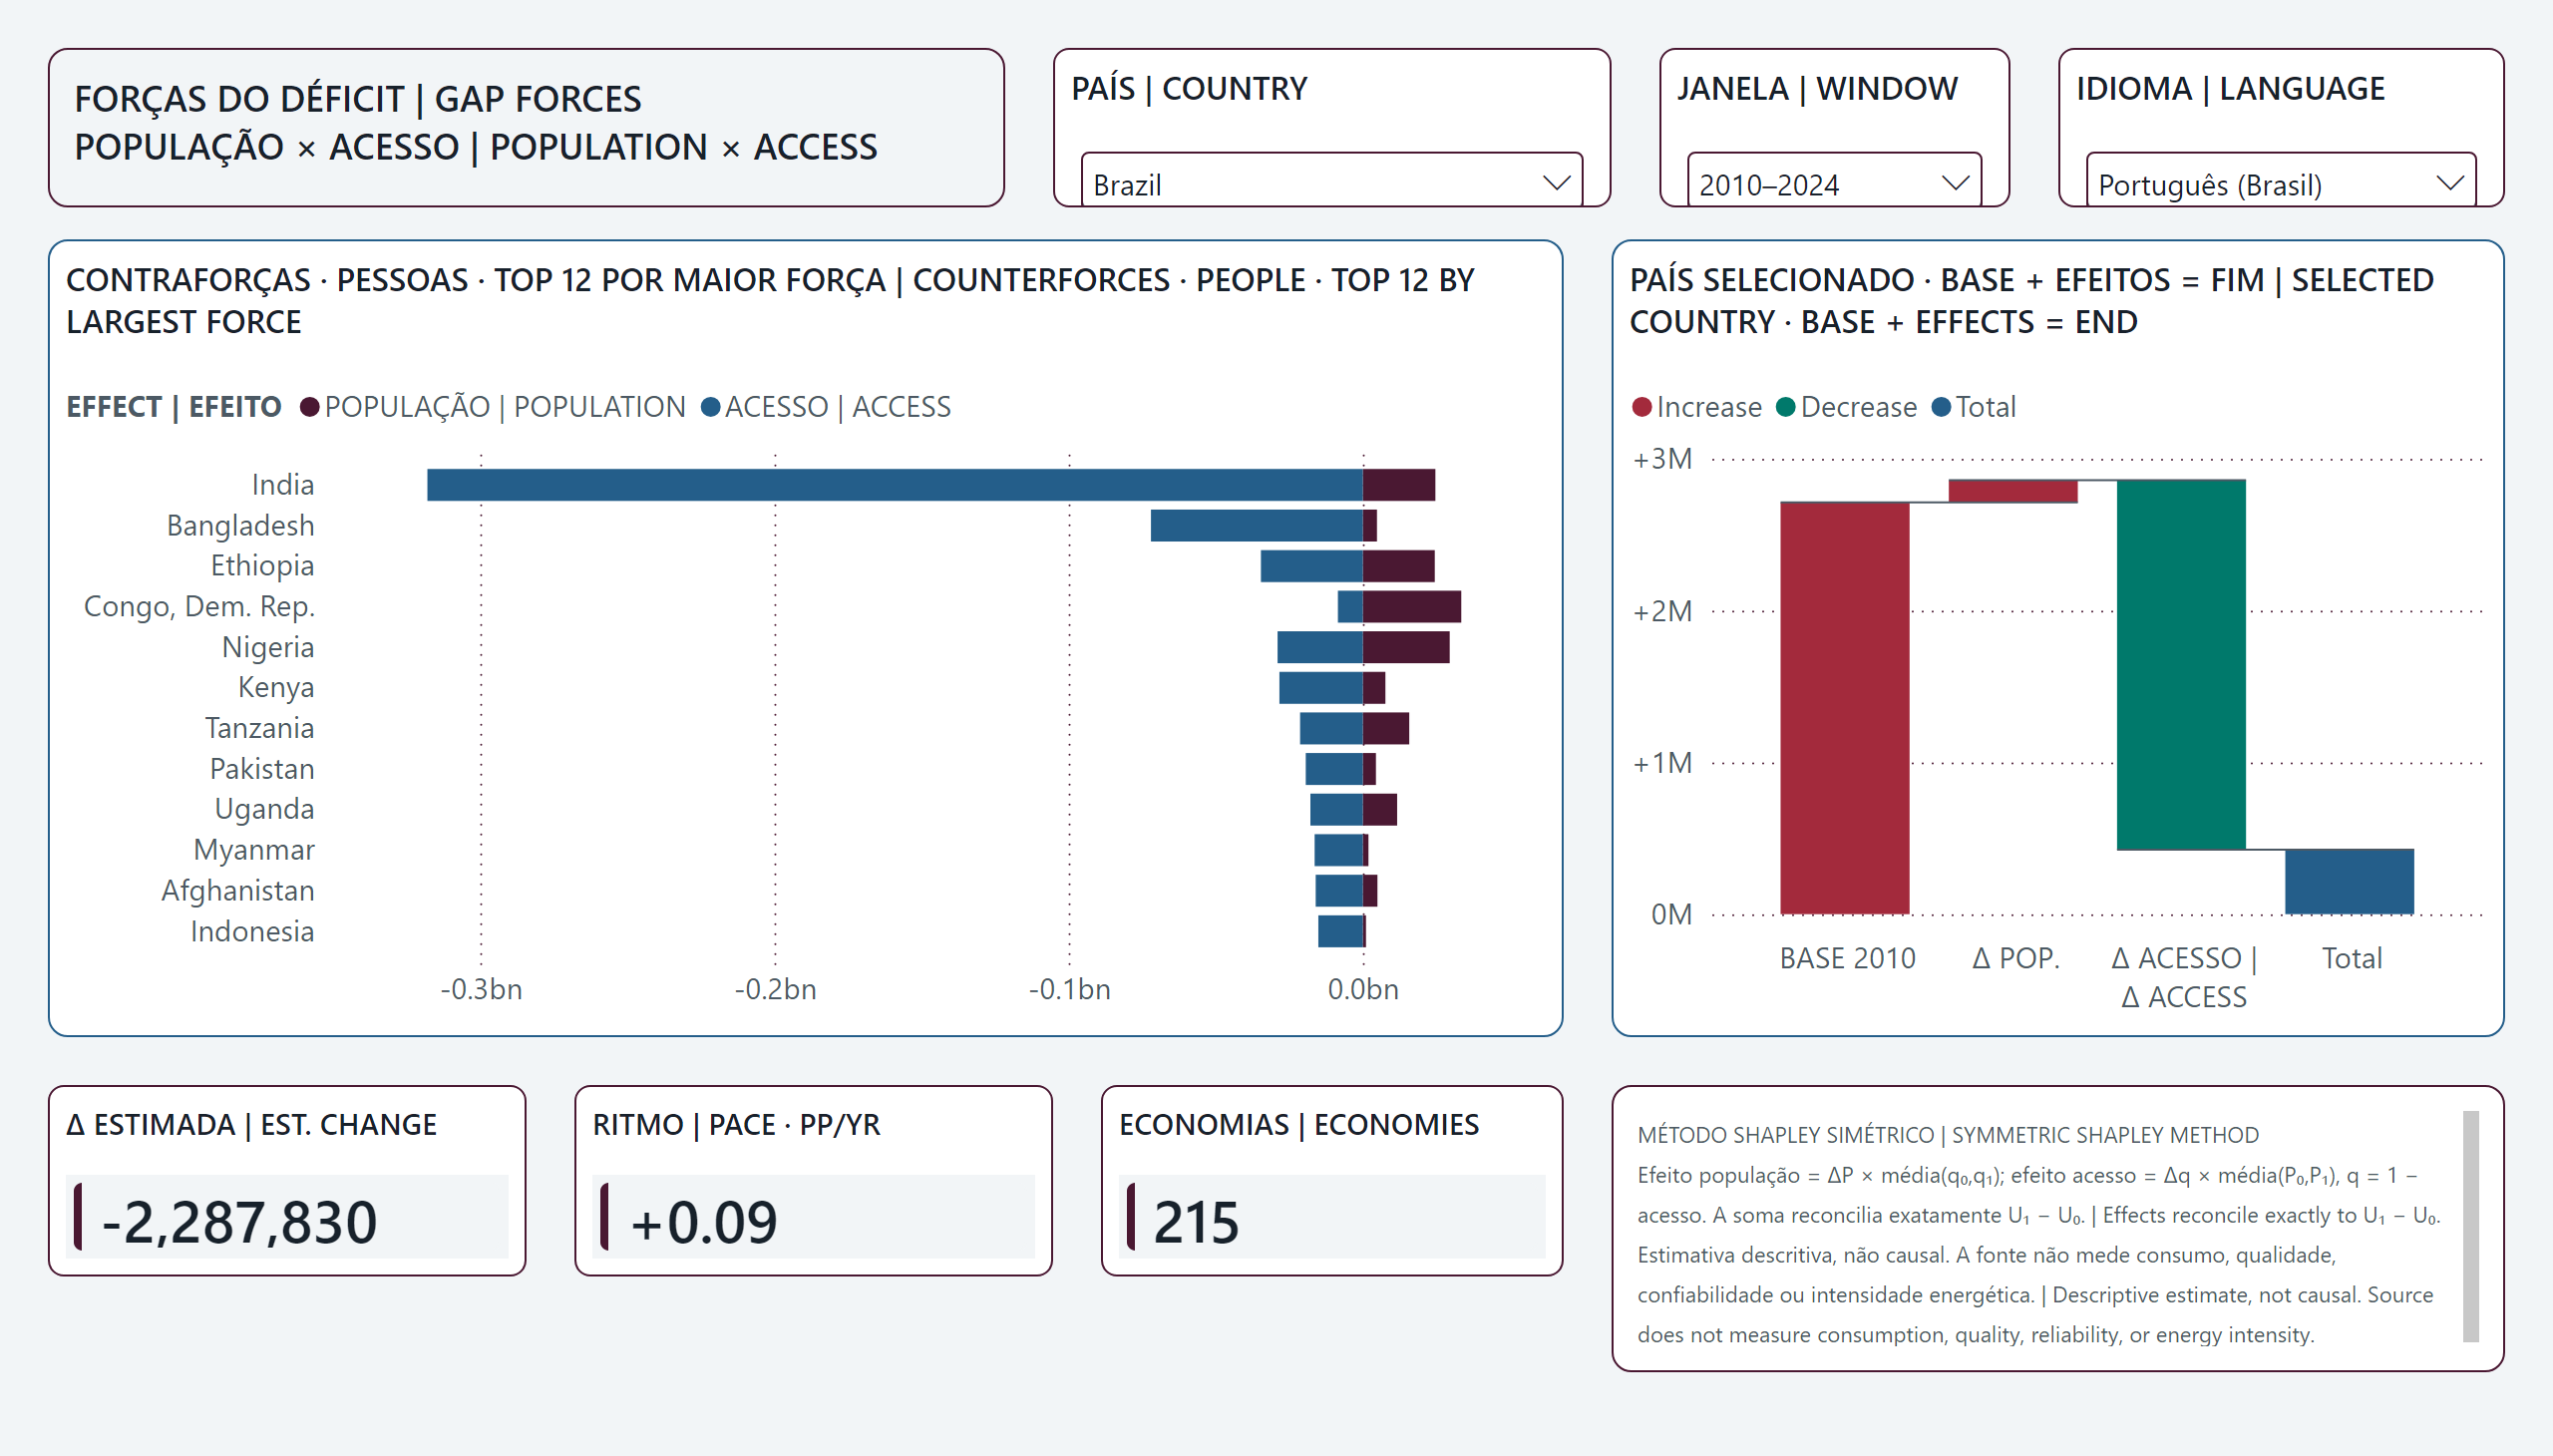Click the 'Δ ACESSO | Δ ACCESS' axis label
The height and width of the screenshot is (1456, 2553).
(2183, 977)
